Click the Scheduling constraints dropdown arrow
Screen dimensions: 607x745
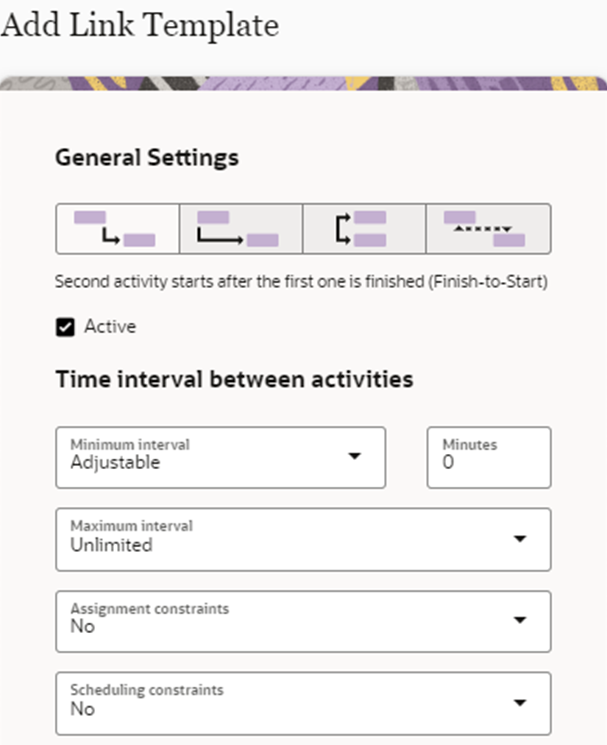(520, 703)
